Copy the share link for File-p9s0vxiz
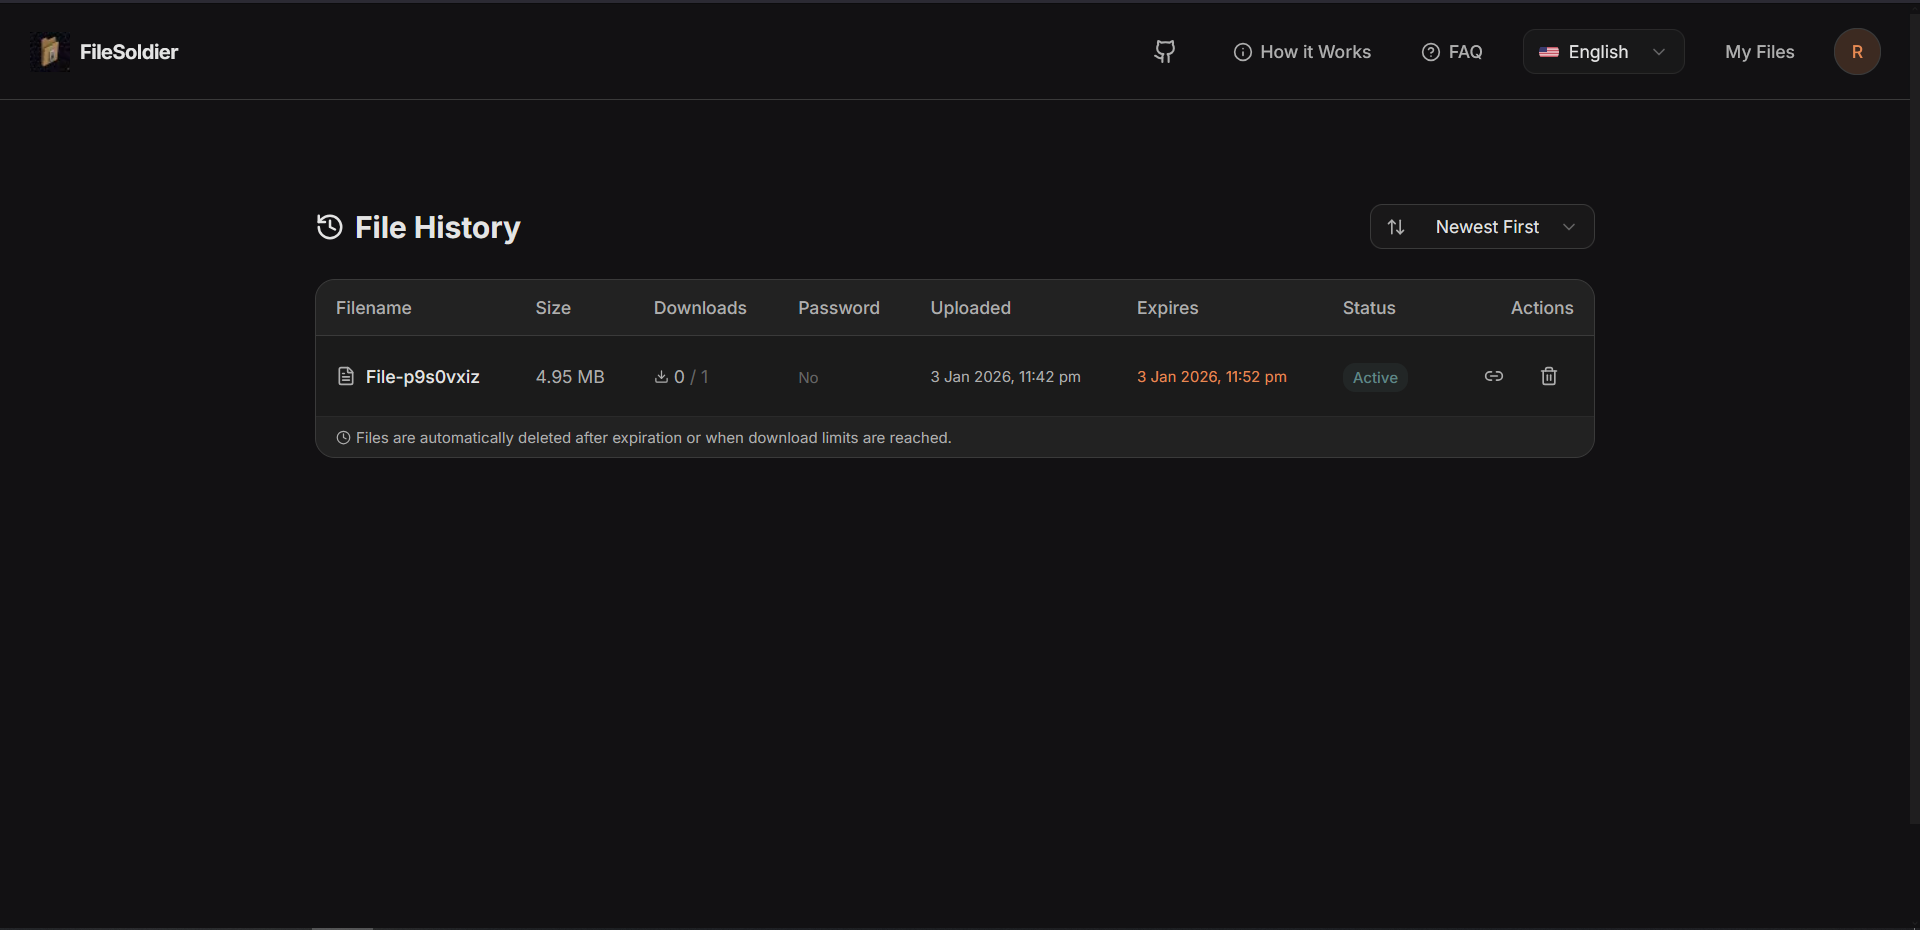1920x930 pixels. pyautogui.click(x=1494, y=376)
